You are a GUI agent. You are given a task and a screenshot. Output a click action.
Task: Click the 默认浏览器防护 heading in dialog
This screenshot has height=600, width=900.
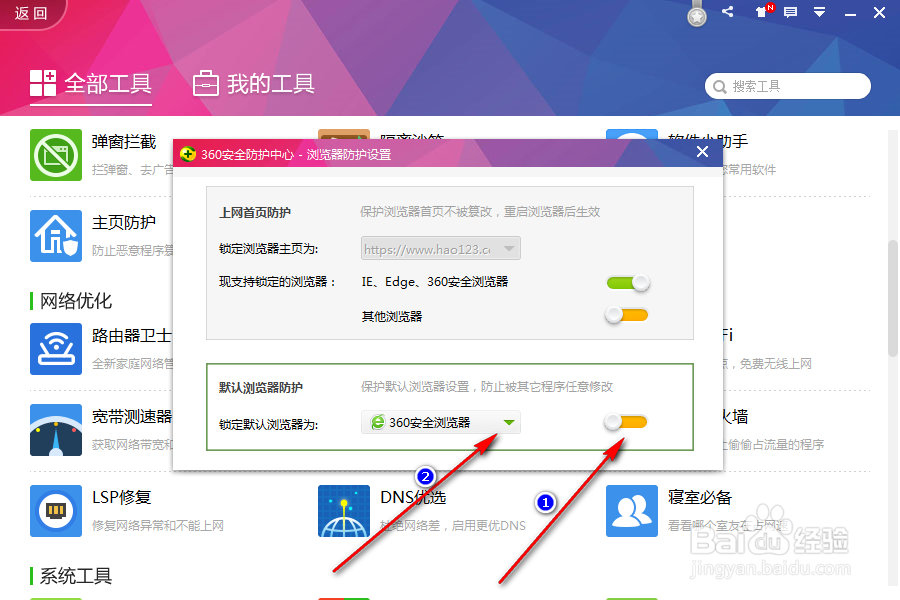click(x=261, y=388)
